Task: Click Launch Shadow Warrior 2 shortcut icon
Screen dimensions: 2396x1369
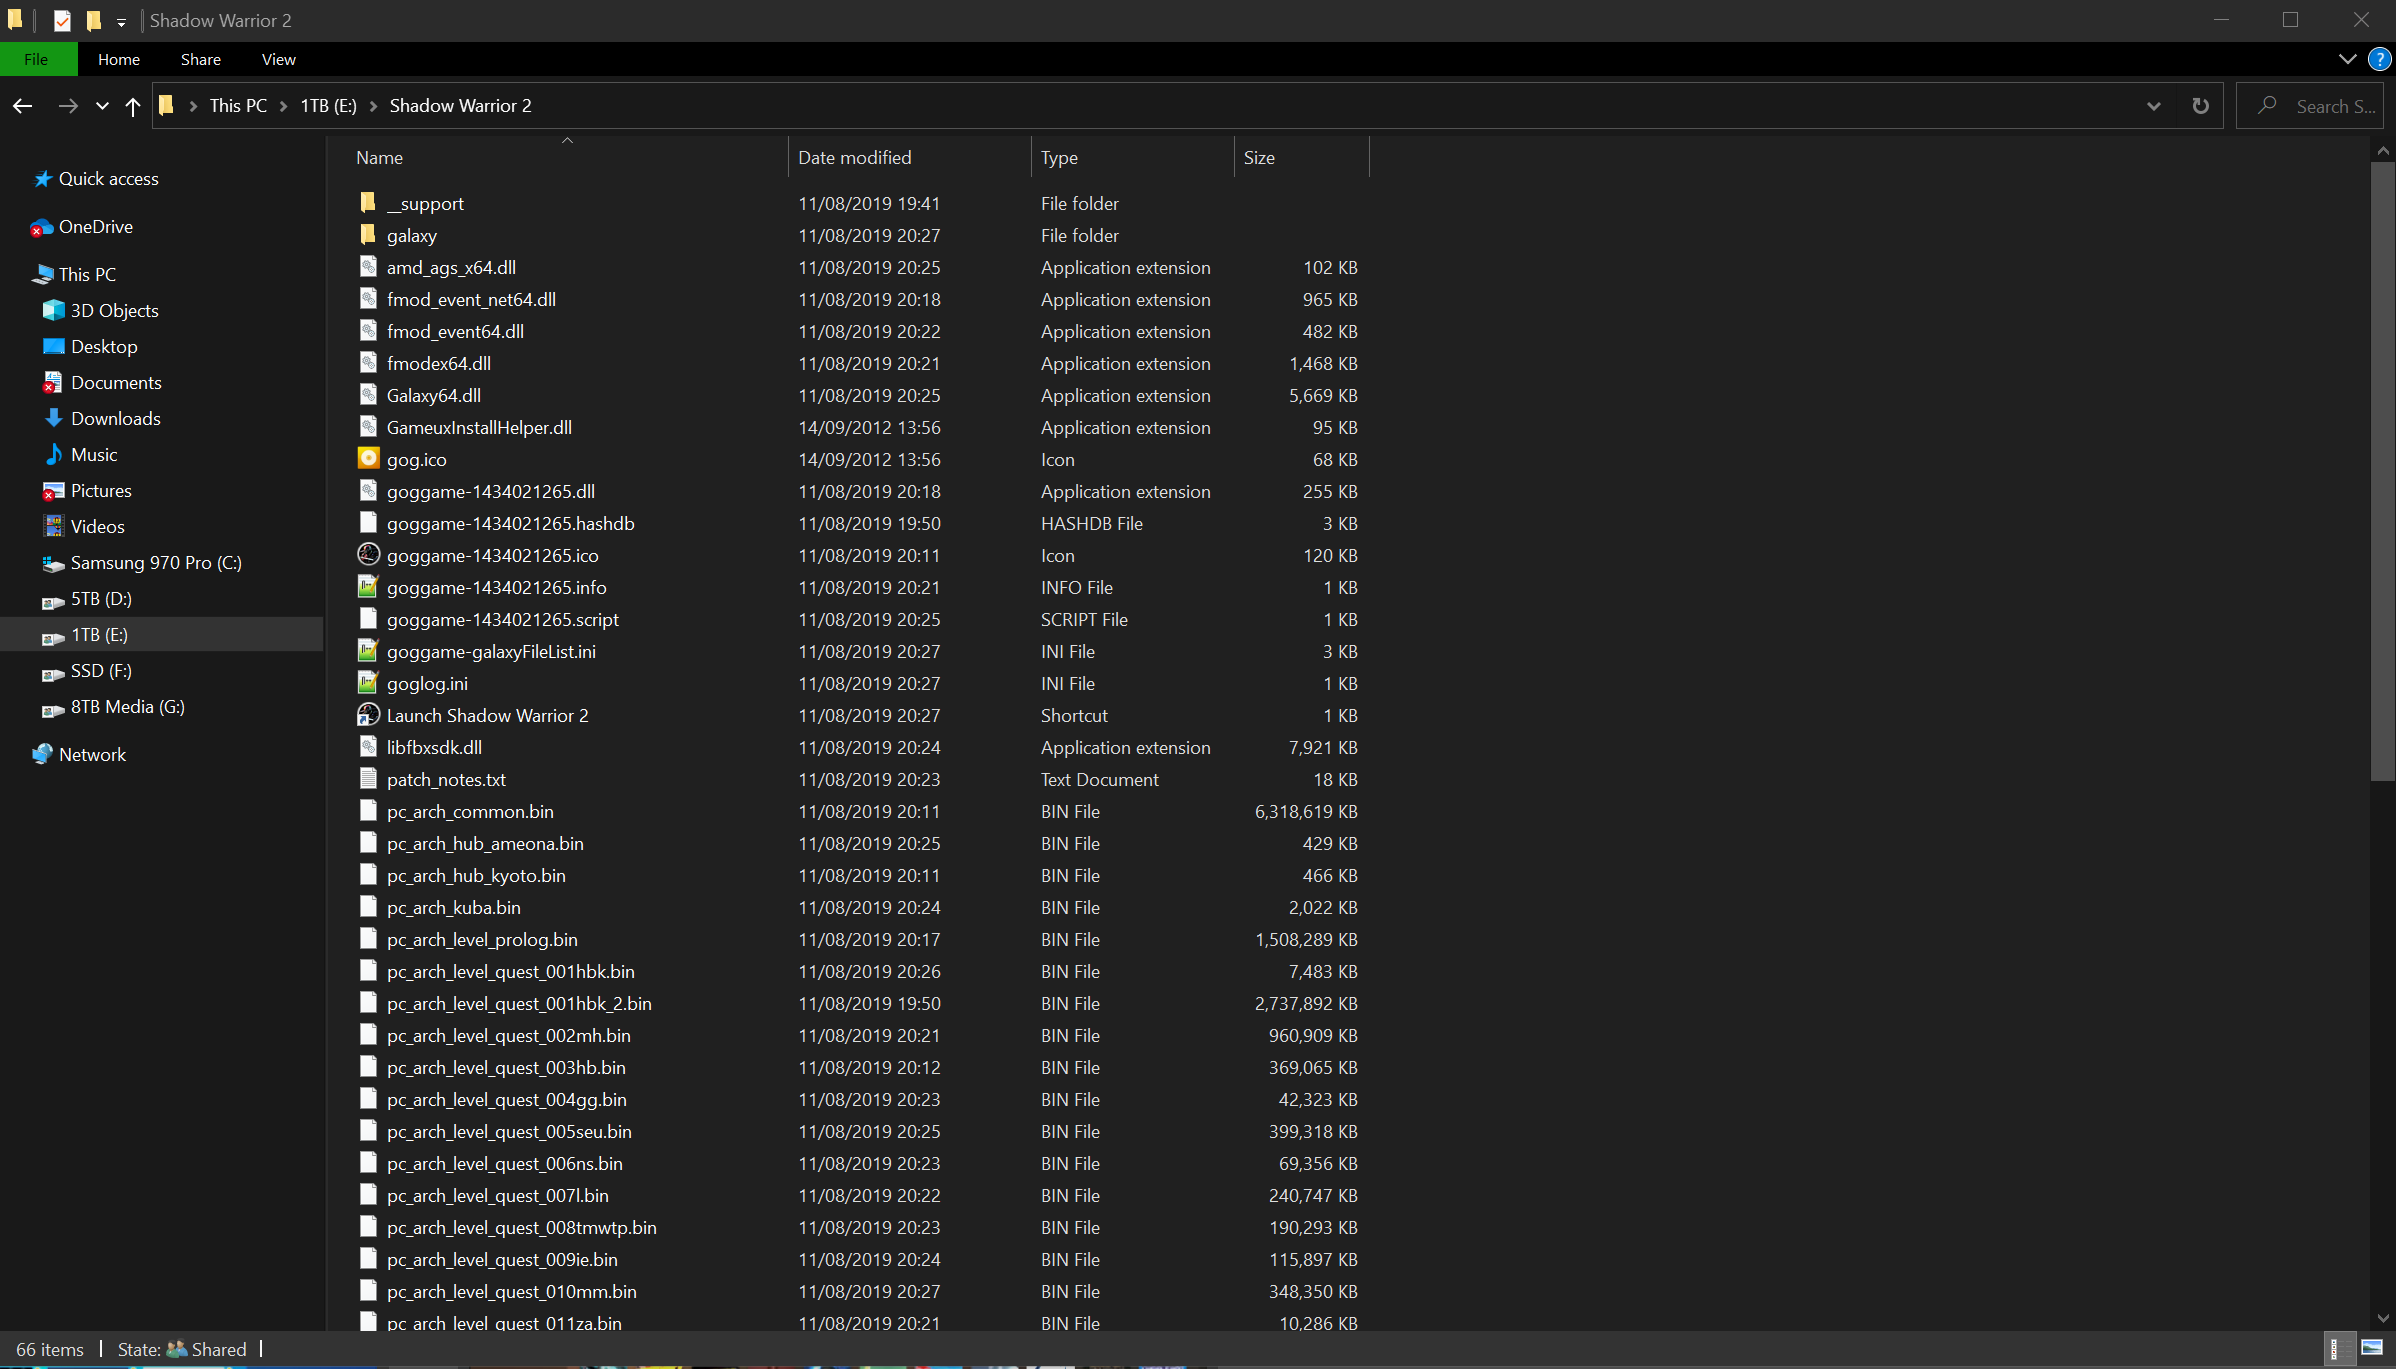Action: pyautogui.click(x=368, y=715)
